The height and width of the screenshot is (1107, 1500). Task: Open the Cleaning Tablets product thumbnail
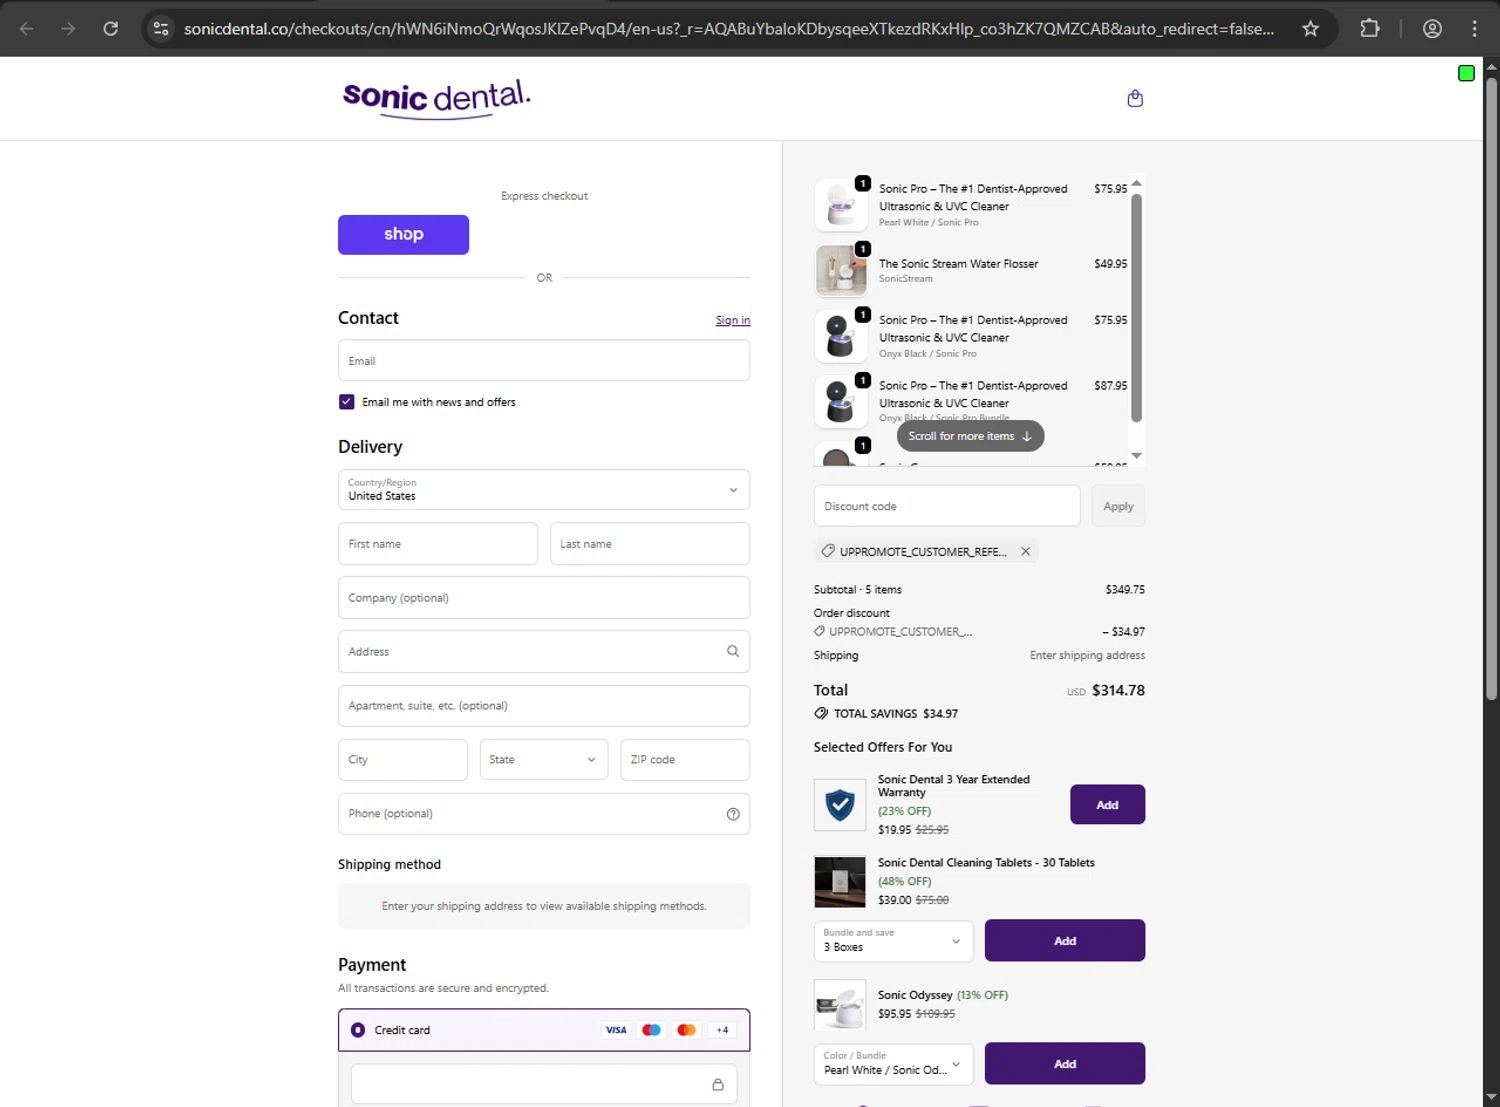(x=840, y=882)
